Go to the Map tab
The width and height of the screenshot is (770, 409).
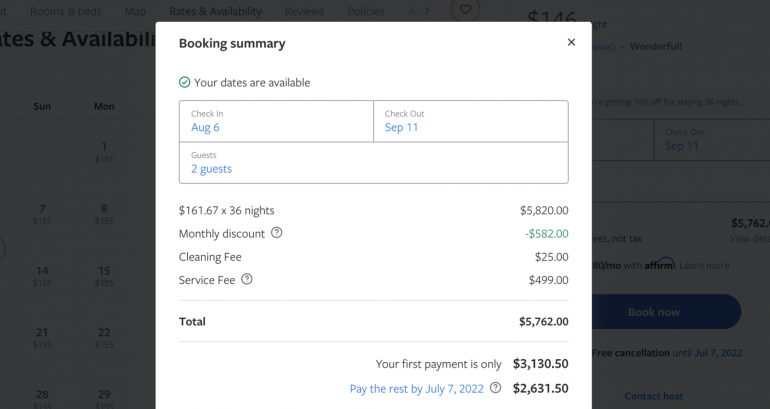[x=135, y=12]
